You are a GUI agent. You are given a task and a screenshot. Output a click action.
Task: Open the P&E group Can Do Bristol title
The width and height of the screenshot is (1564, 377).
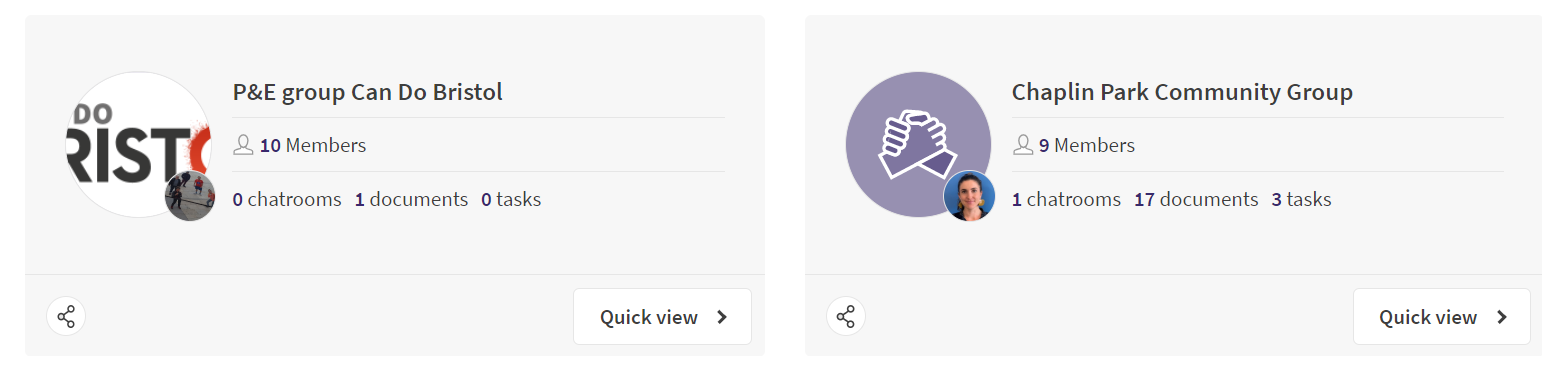tap(367, 92)
